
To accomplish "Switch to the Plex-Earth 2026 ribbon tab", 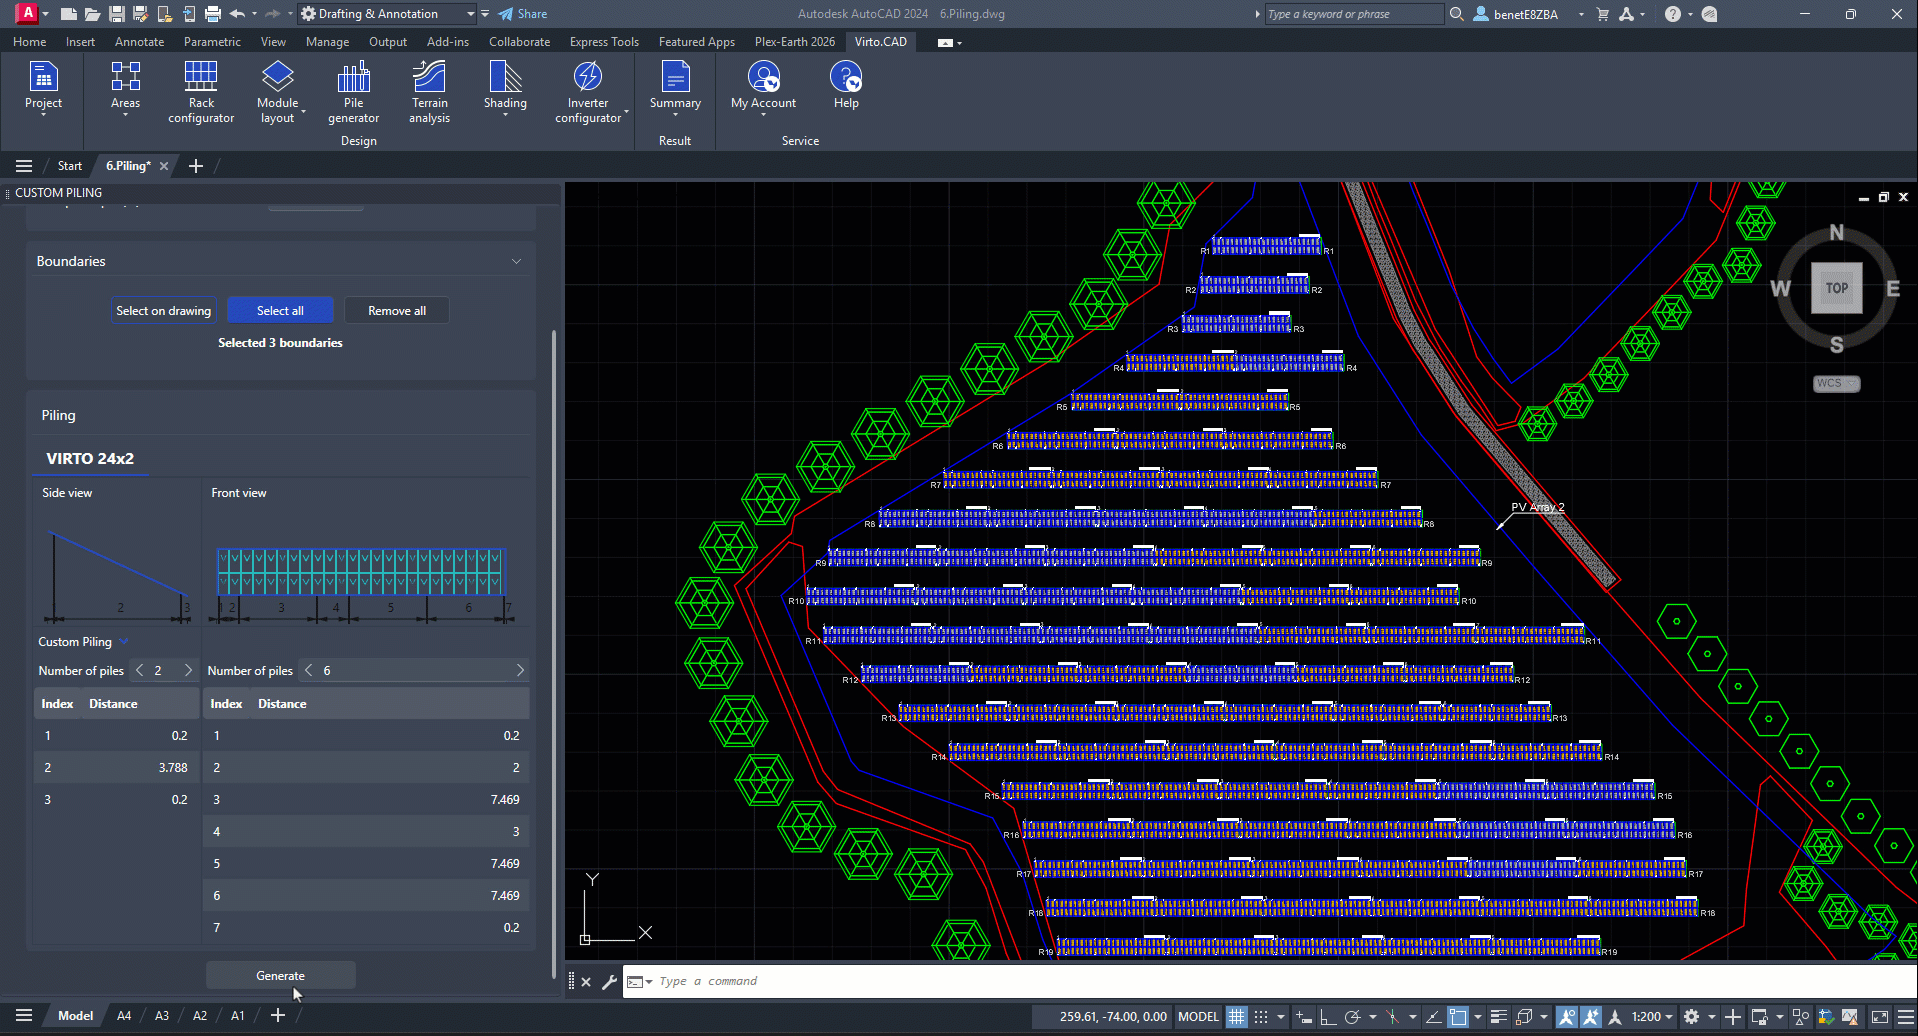I will point(794,42).
